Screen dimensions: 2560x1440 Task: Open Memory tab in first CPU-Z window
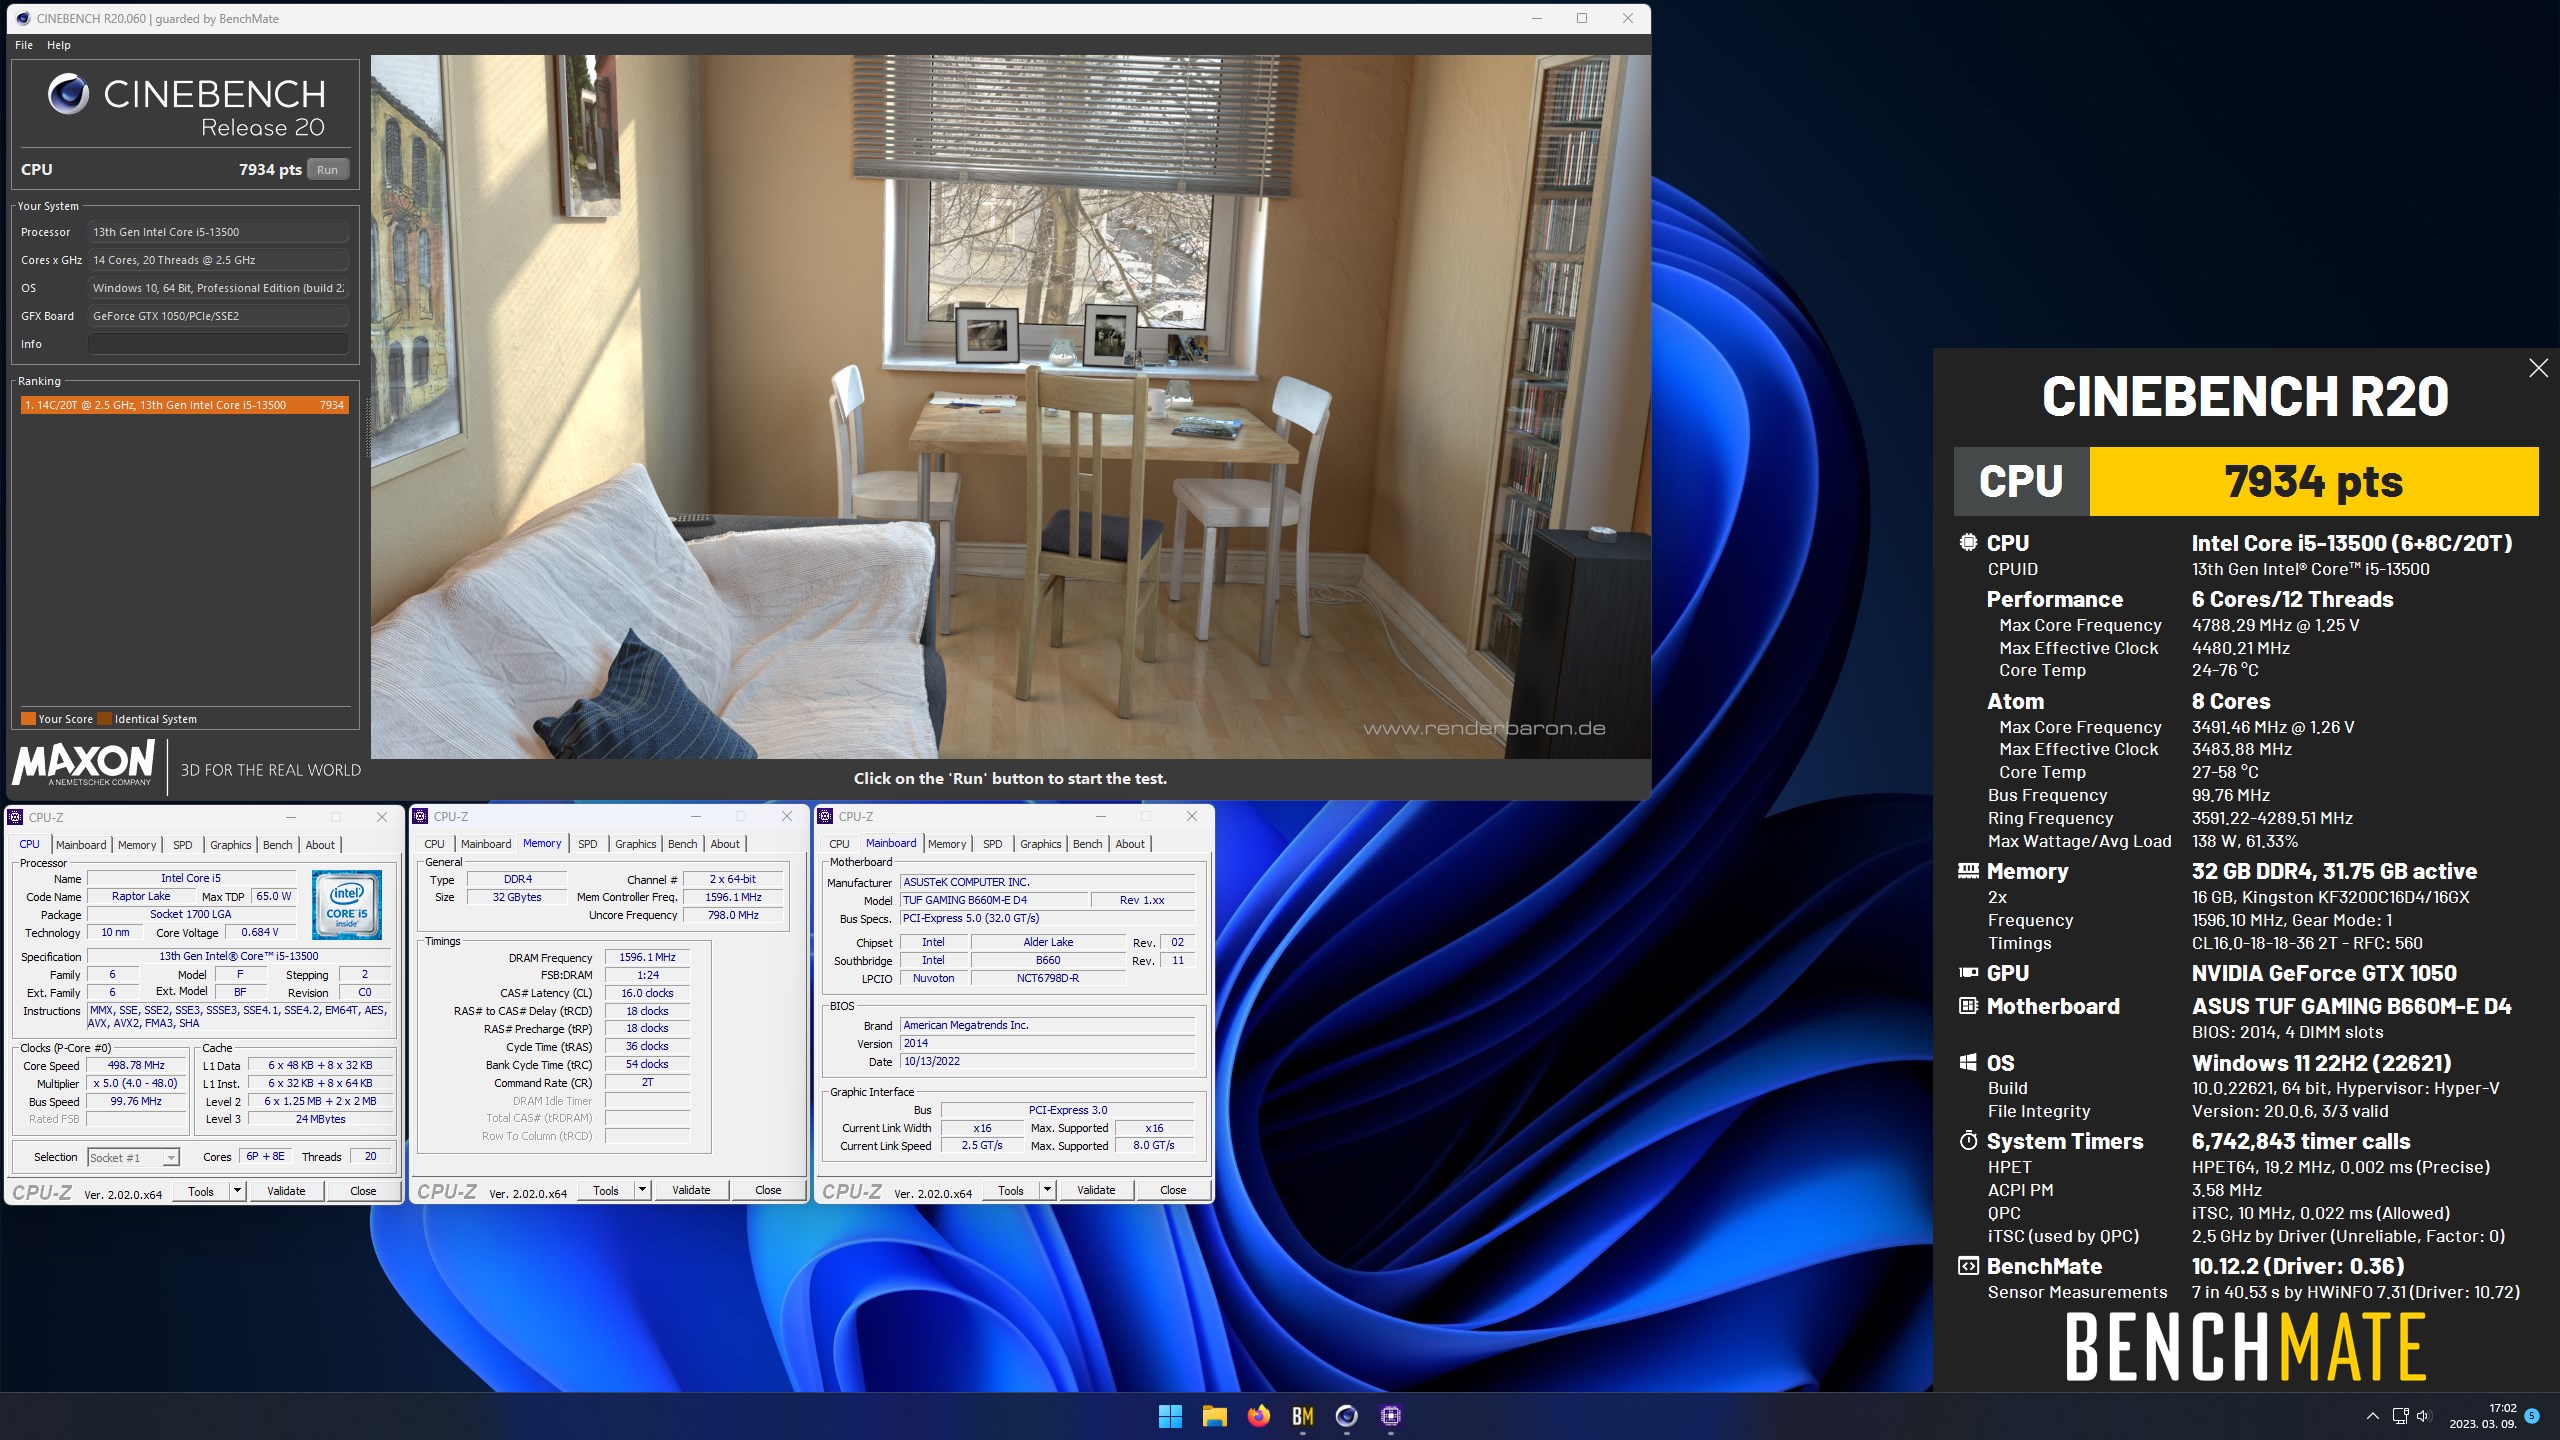pos(137,845)
